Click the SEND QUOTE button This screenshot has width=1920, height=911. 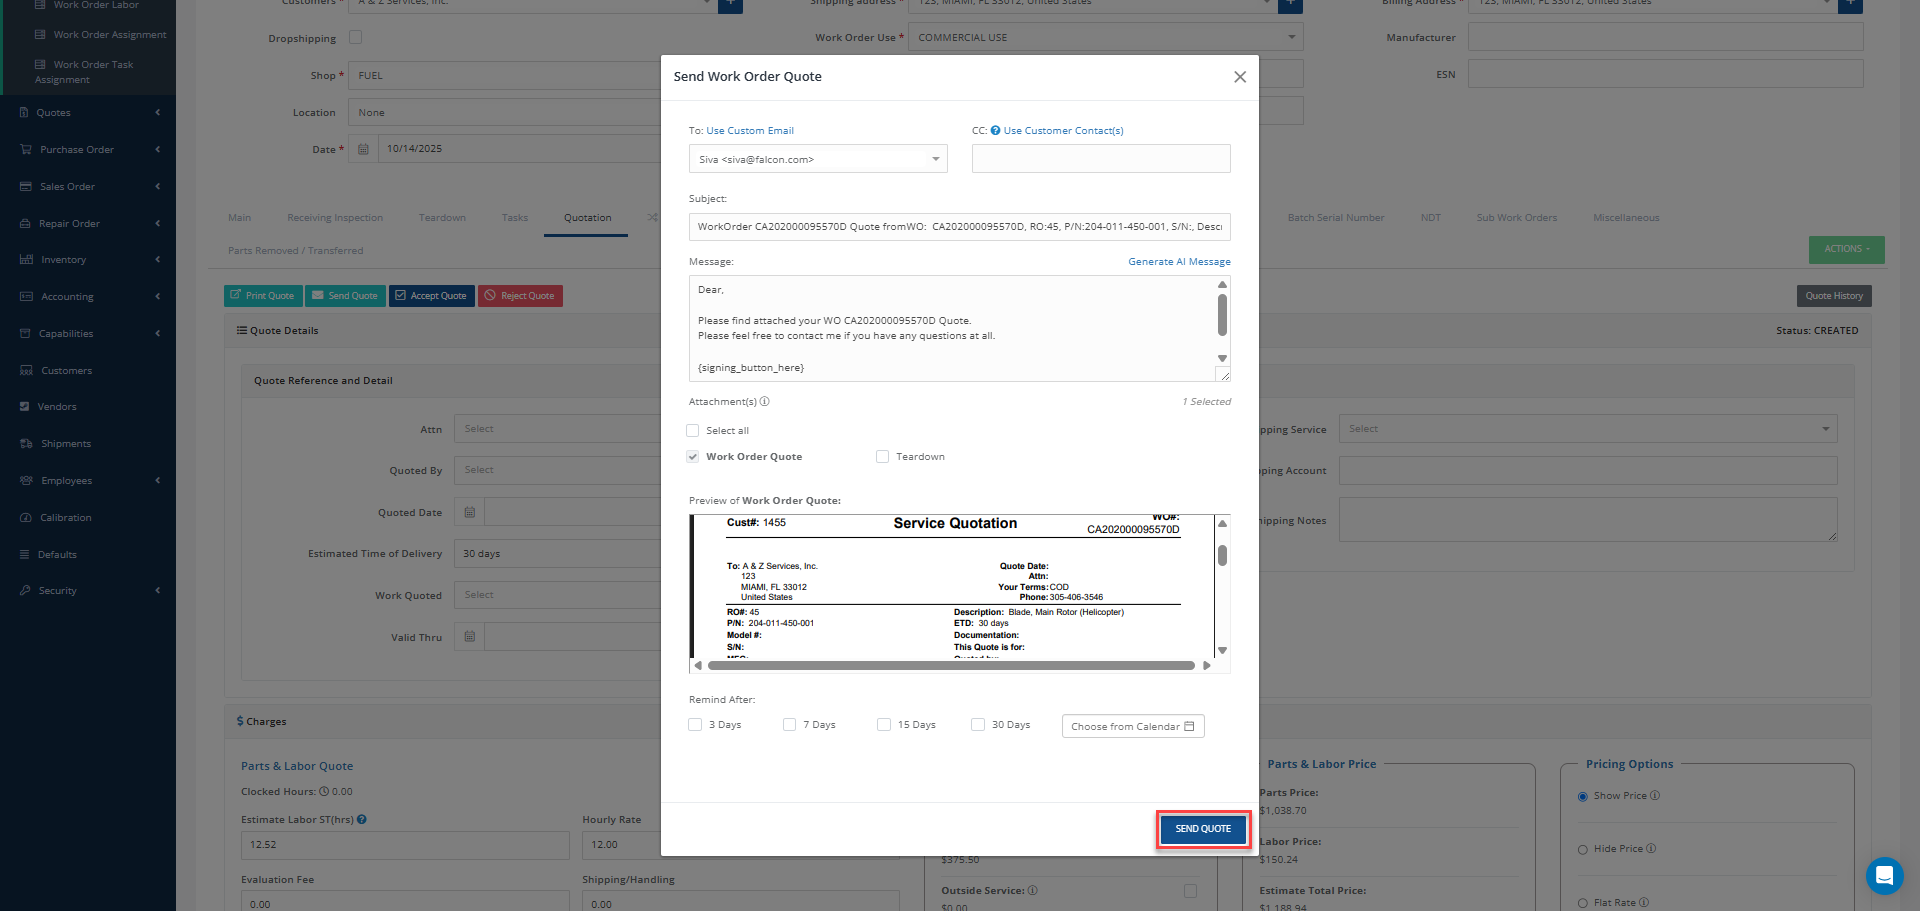pyautogui.click(x=1203, y=829)
